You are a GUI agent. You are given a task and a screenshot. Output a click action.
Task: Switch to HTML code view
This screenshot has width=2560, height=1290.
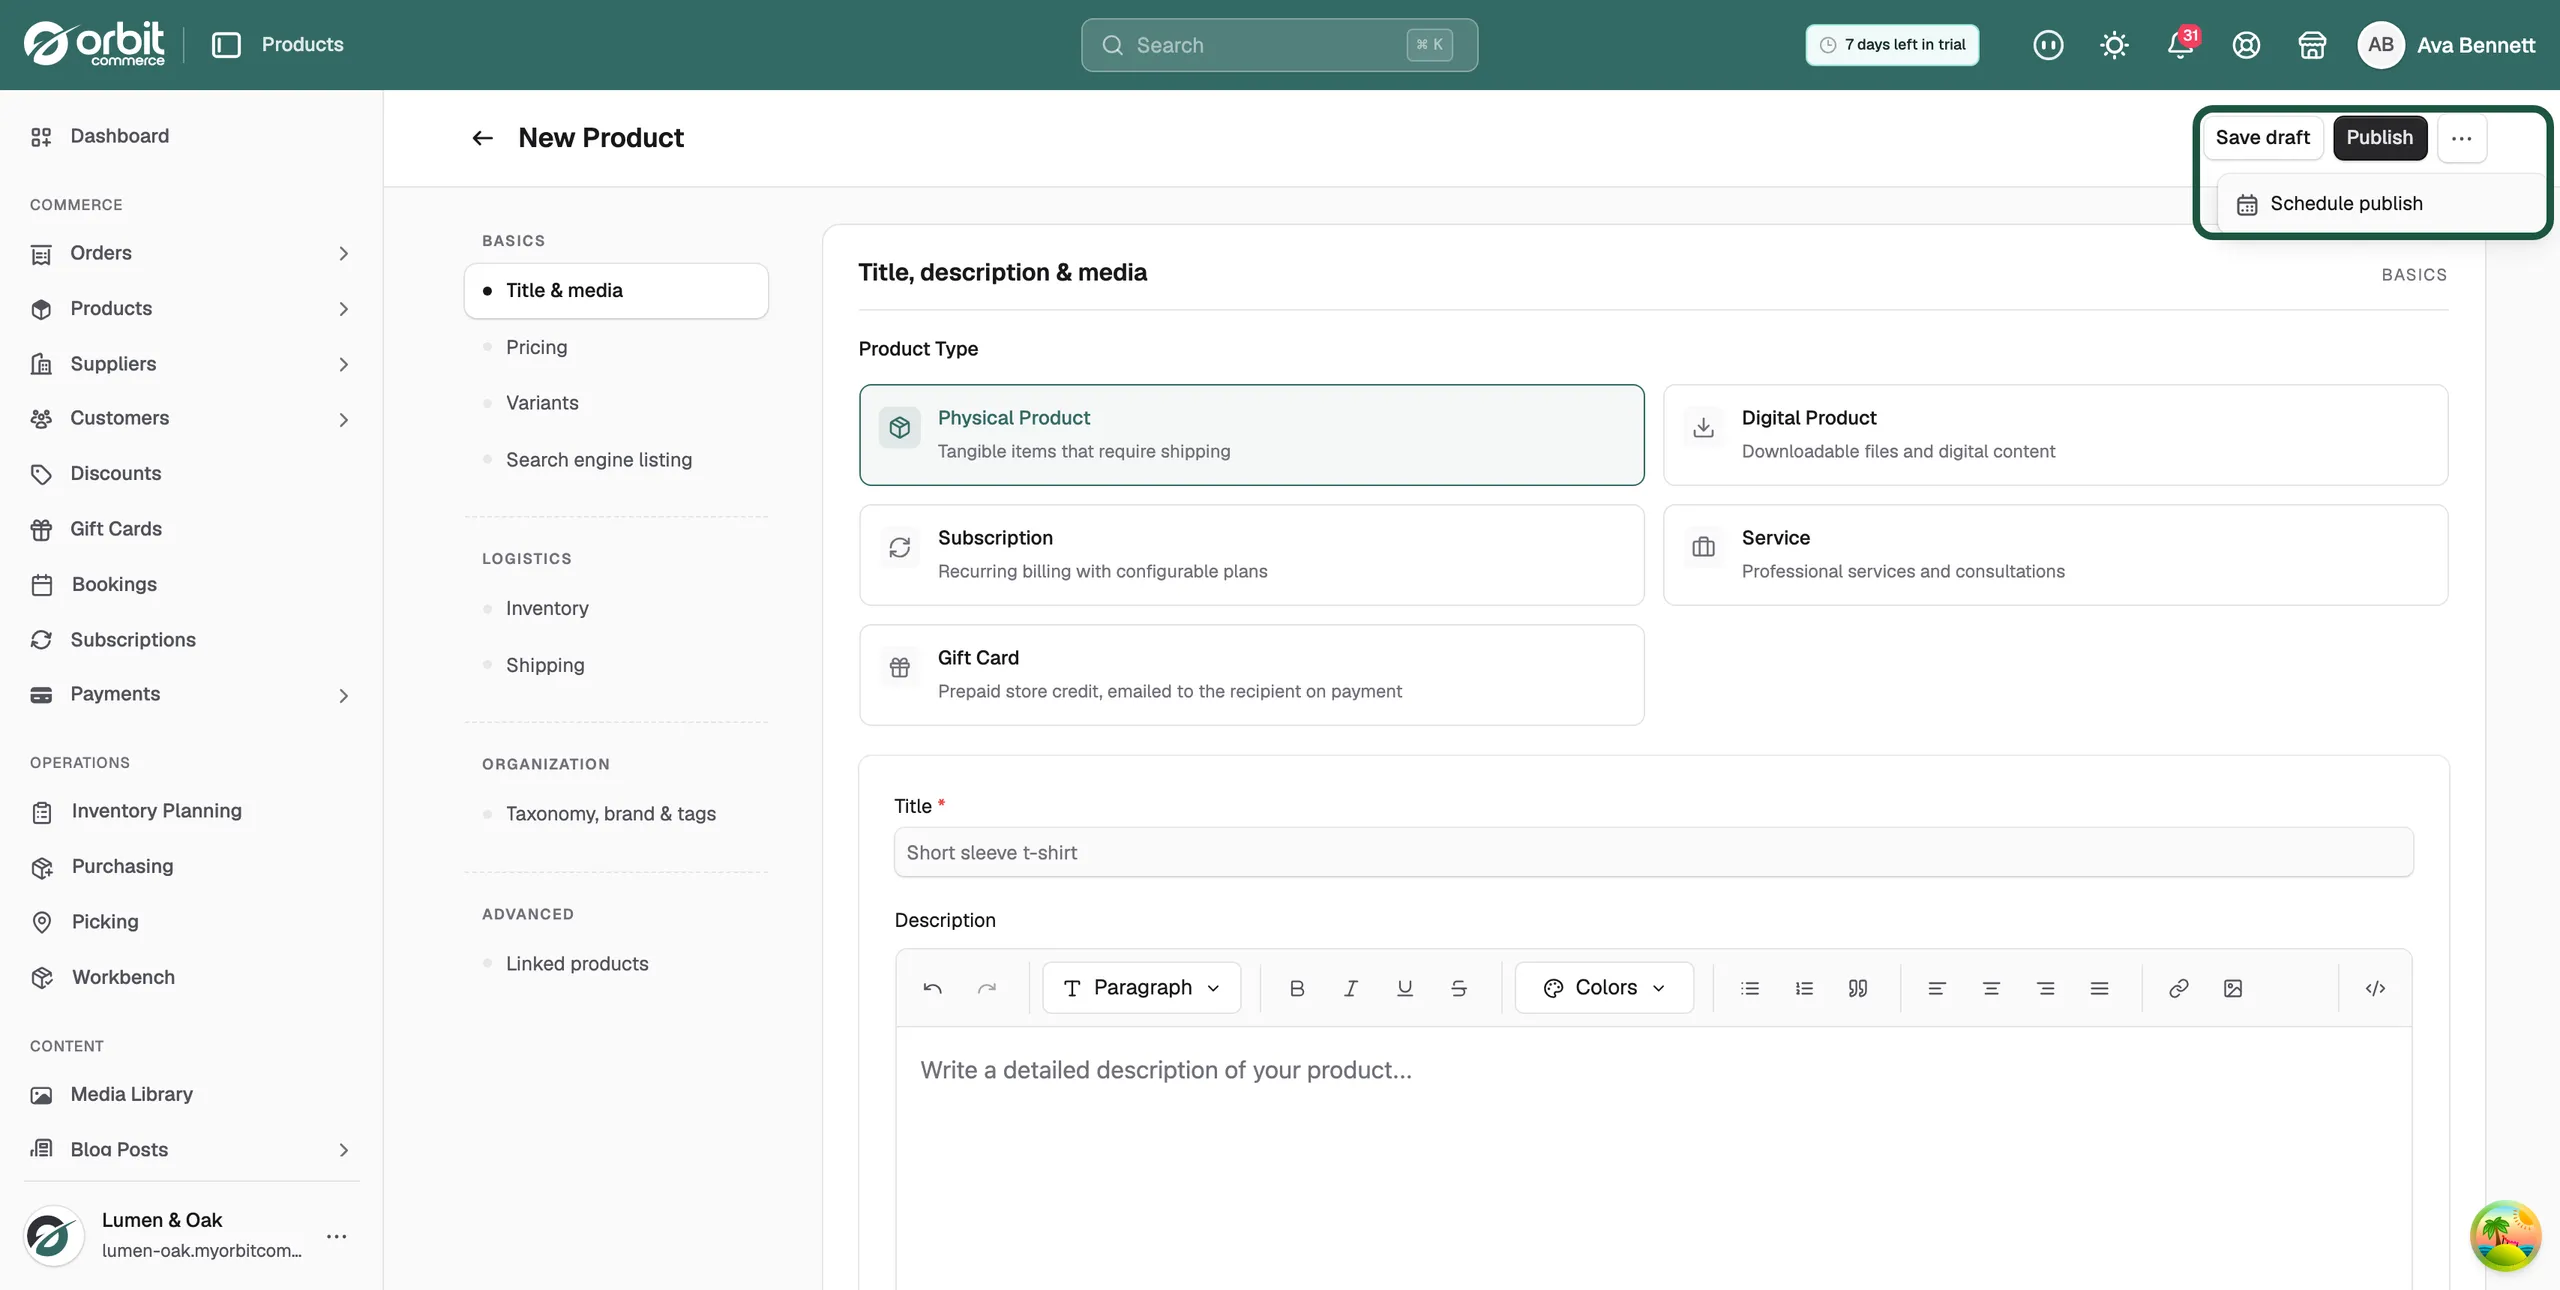click(2376, 988)
